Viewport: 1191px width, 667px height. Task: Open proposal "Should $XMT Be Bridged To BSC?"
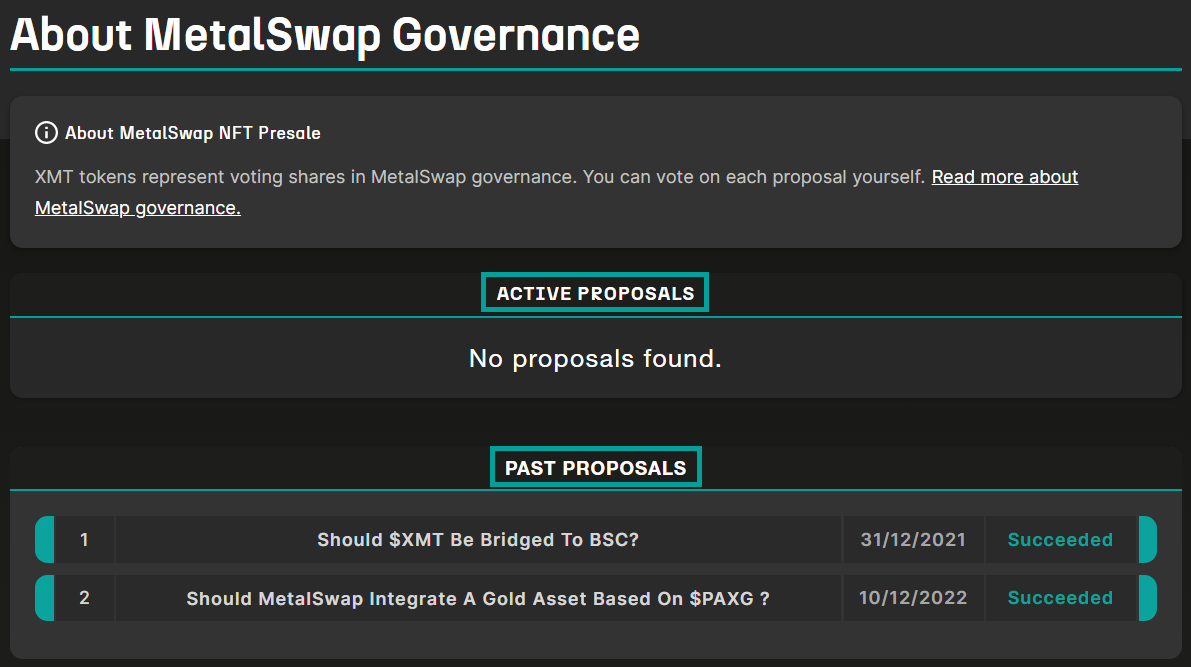coord(478,540)
